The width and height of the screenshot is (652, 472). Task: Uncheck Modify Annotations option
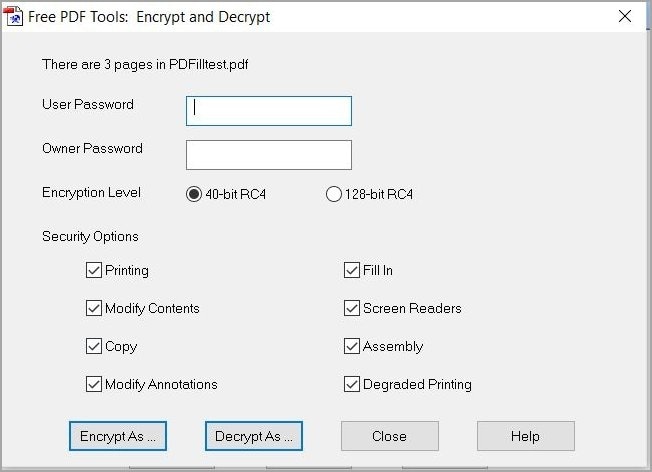coord(94,384)
